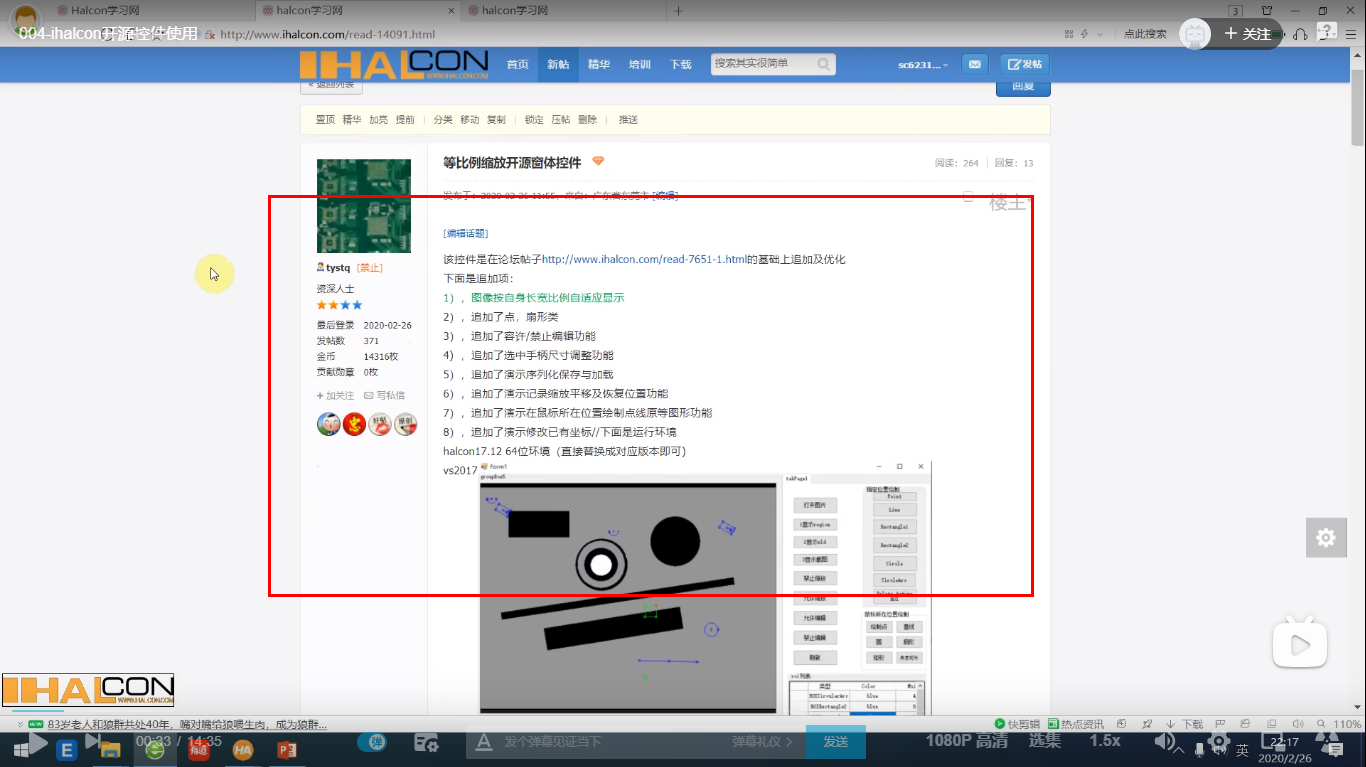Open the 选集 episode list
1366x767 pixels.
1045,742
